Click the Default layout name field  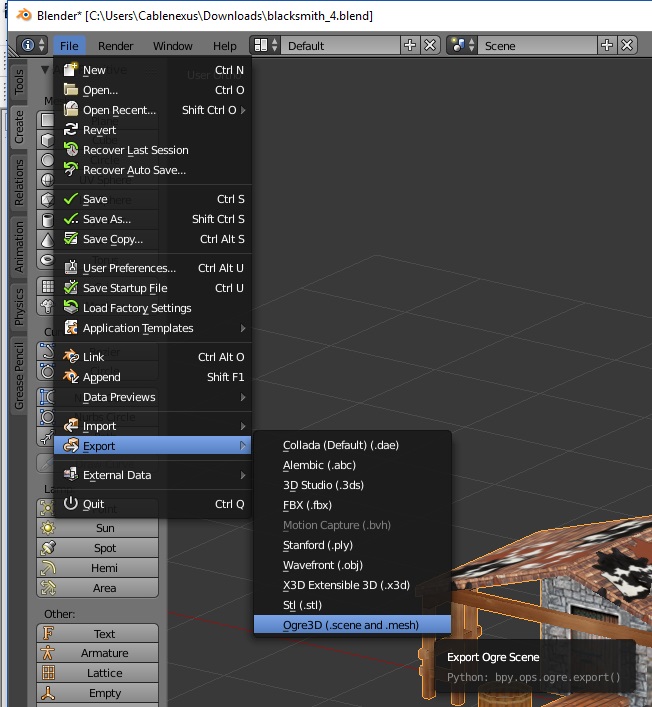tap(340, 46)
